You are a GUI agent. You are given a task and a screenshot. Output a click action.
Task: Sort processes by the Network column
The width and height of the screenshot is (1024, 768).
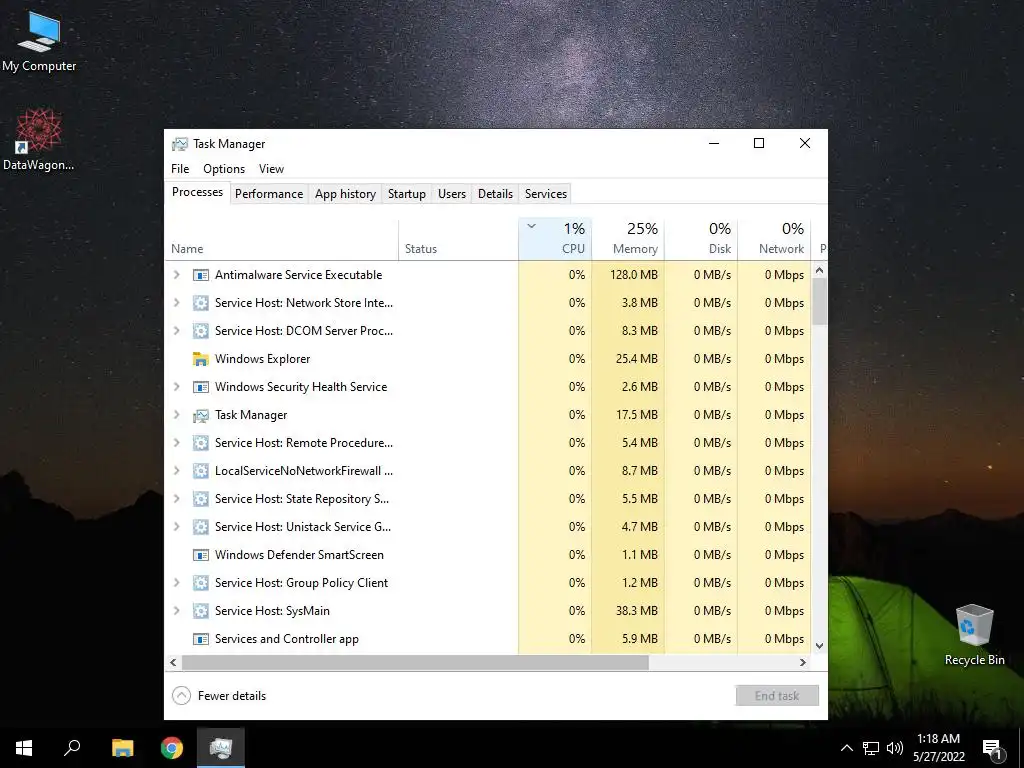(x=775, y=239)
